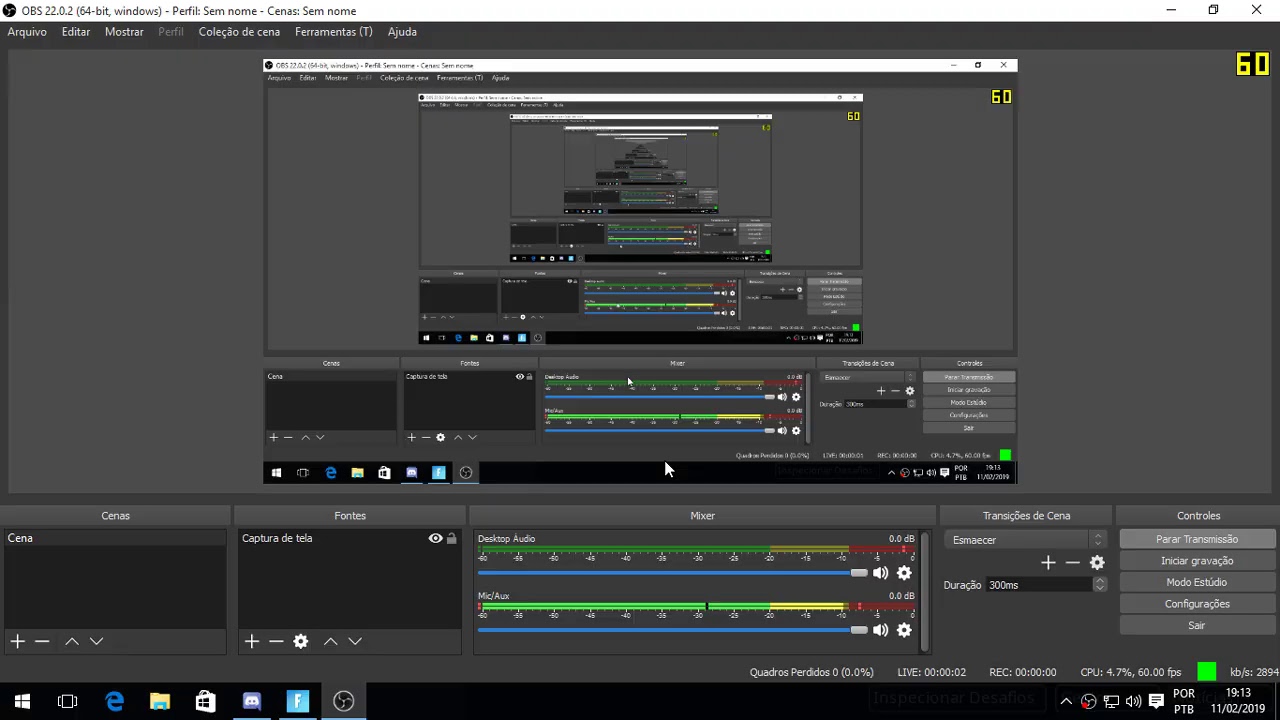
Task: Adjust Duração value stepper arrows
Action: pos(1099,585)
